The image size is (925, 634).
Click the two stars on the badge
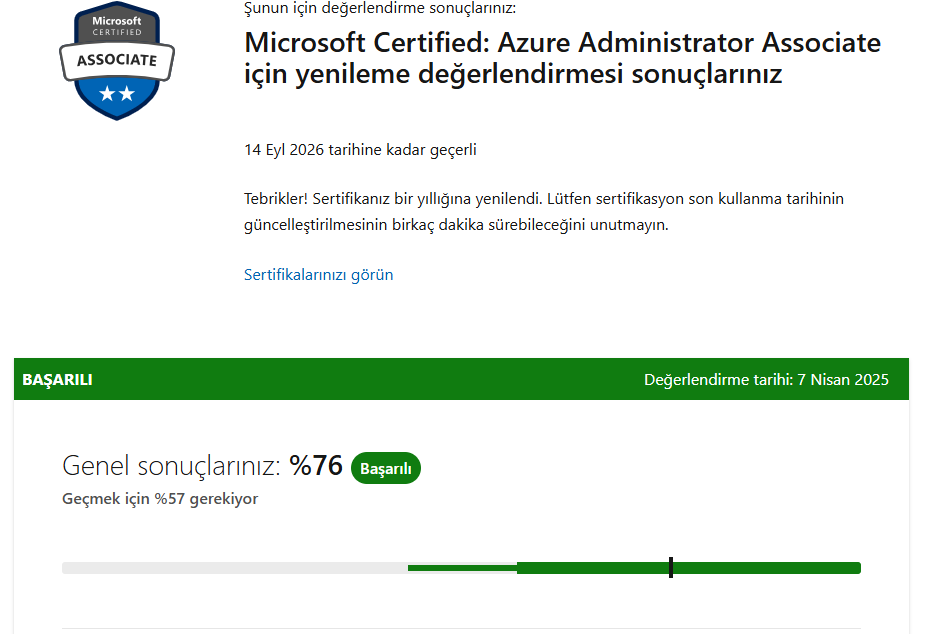[x=117, y=94]
